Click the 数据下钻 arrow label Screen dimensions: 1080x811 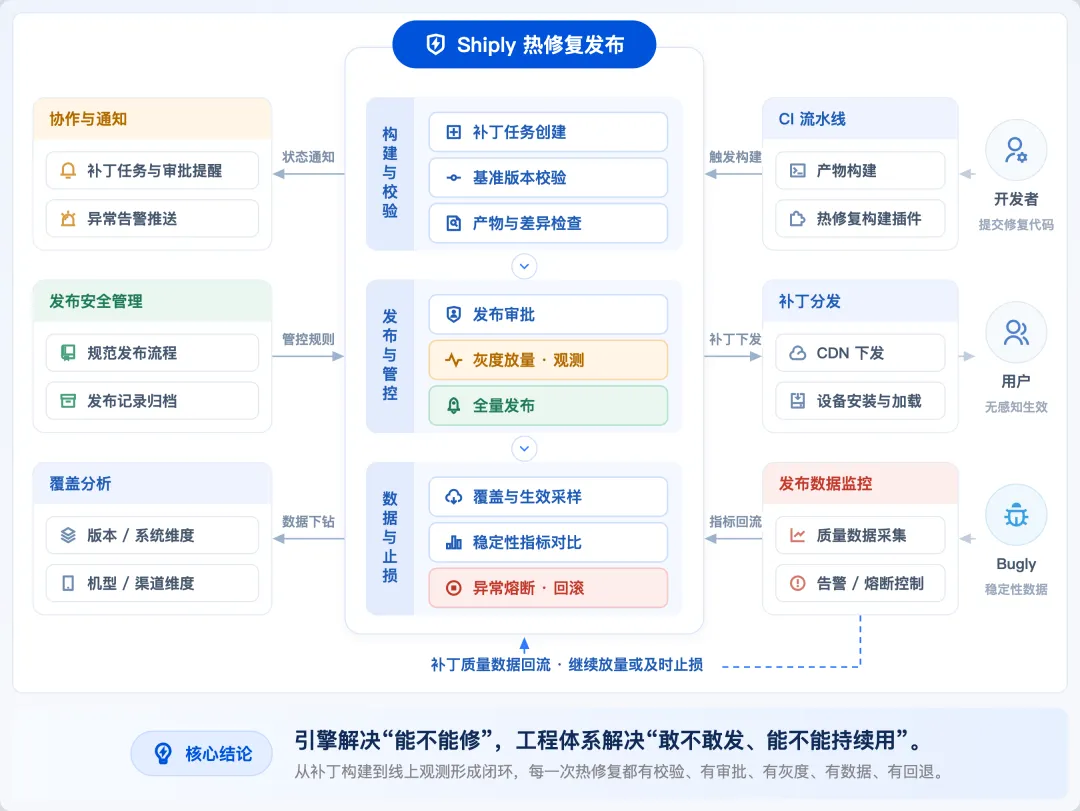[308, 522]
